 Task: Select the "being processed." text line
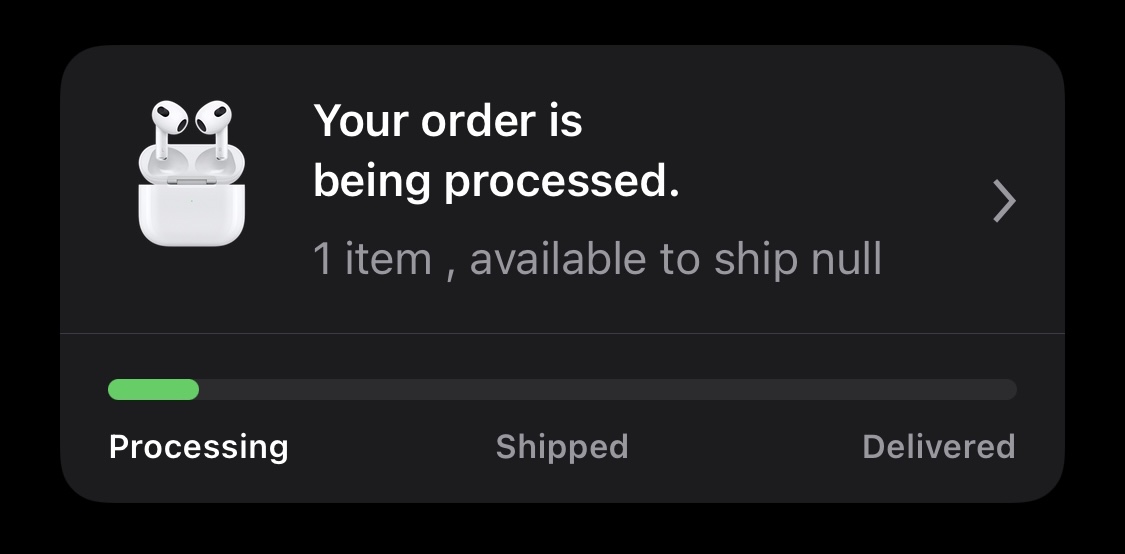pos(496,182)
